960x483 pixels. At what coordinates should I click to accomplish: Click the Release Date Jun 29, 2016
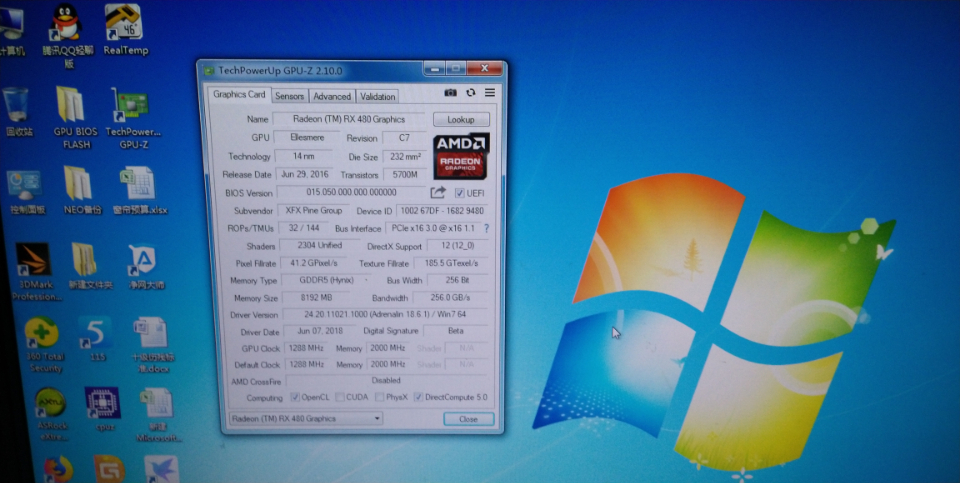click(x=304, y=174)
